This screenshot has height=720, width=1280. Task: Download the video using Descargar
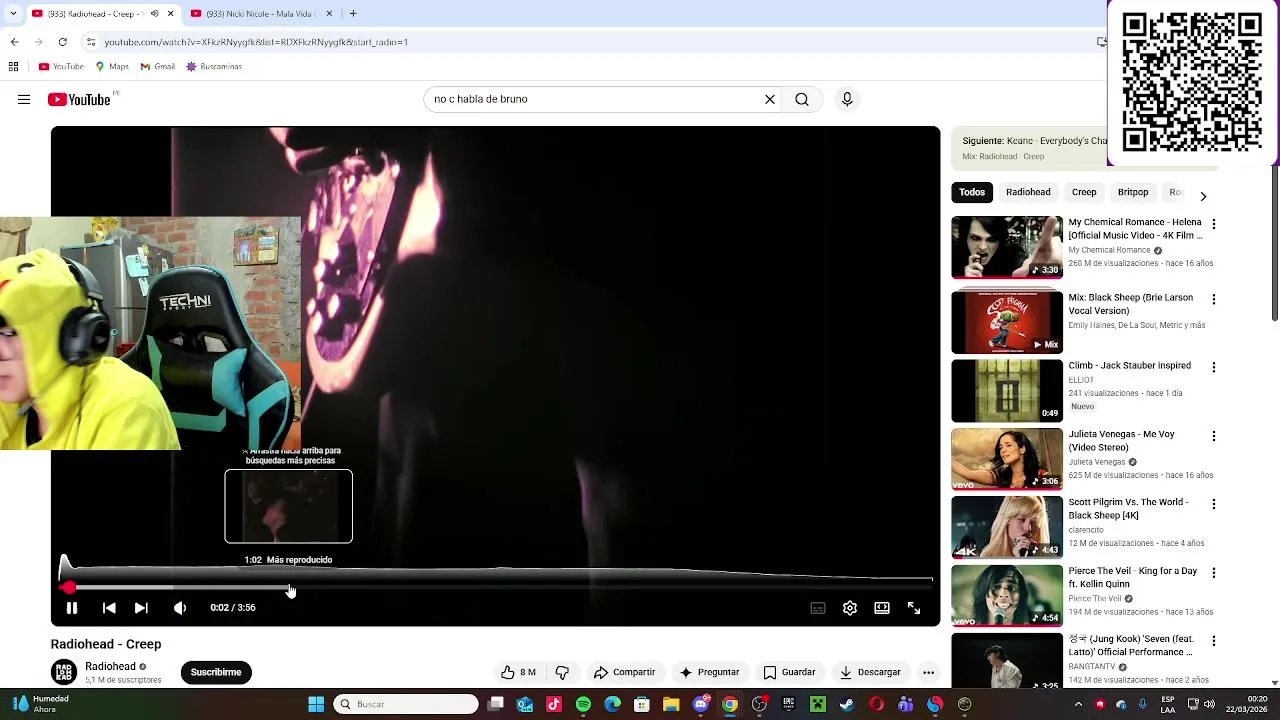point(870,672)
